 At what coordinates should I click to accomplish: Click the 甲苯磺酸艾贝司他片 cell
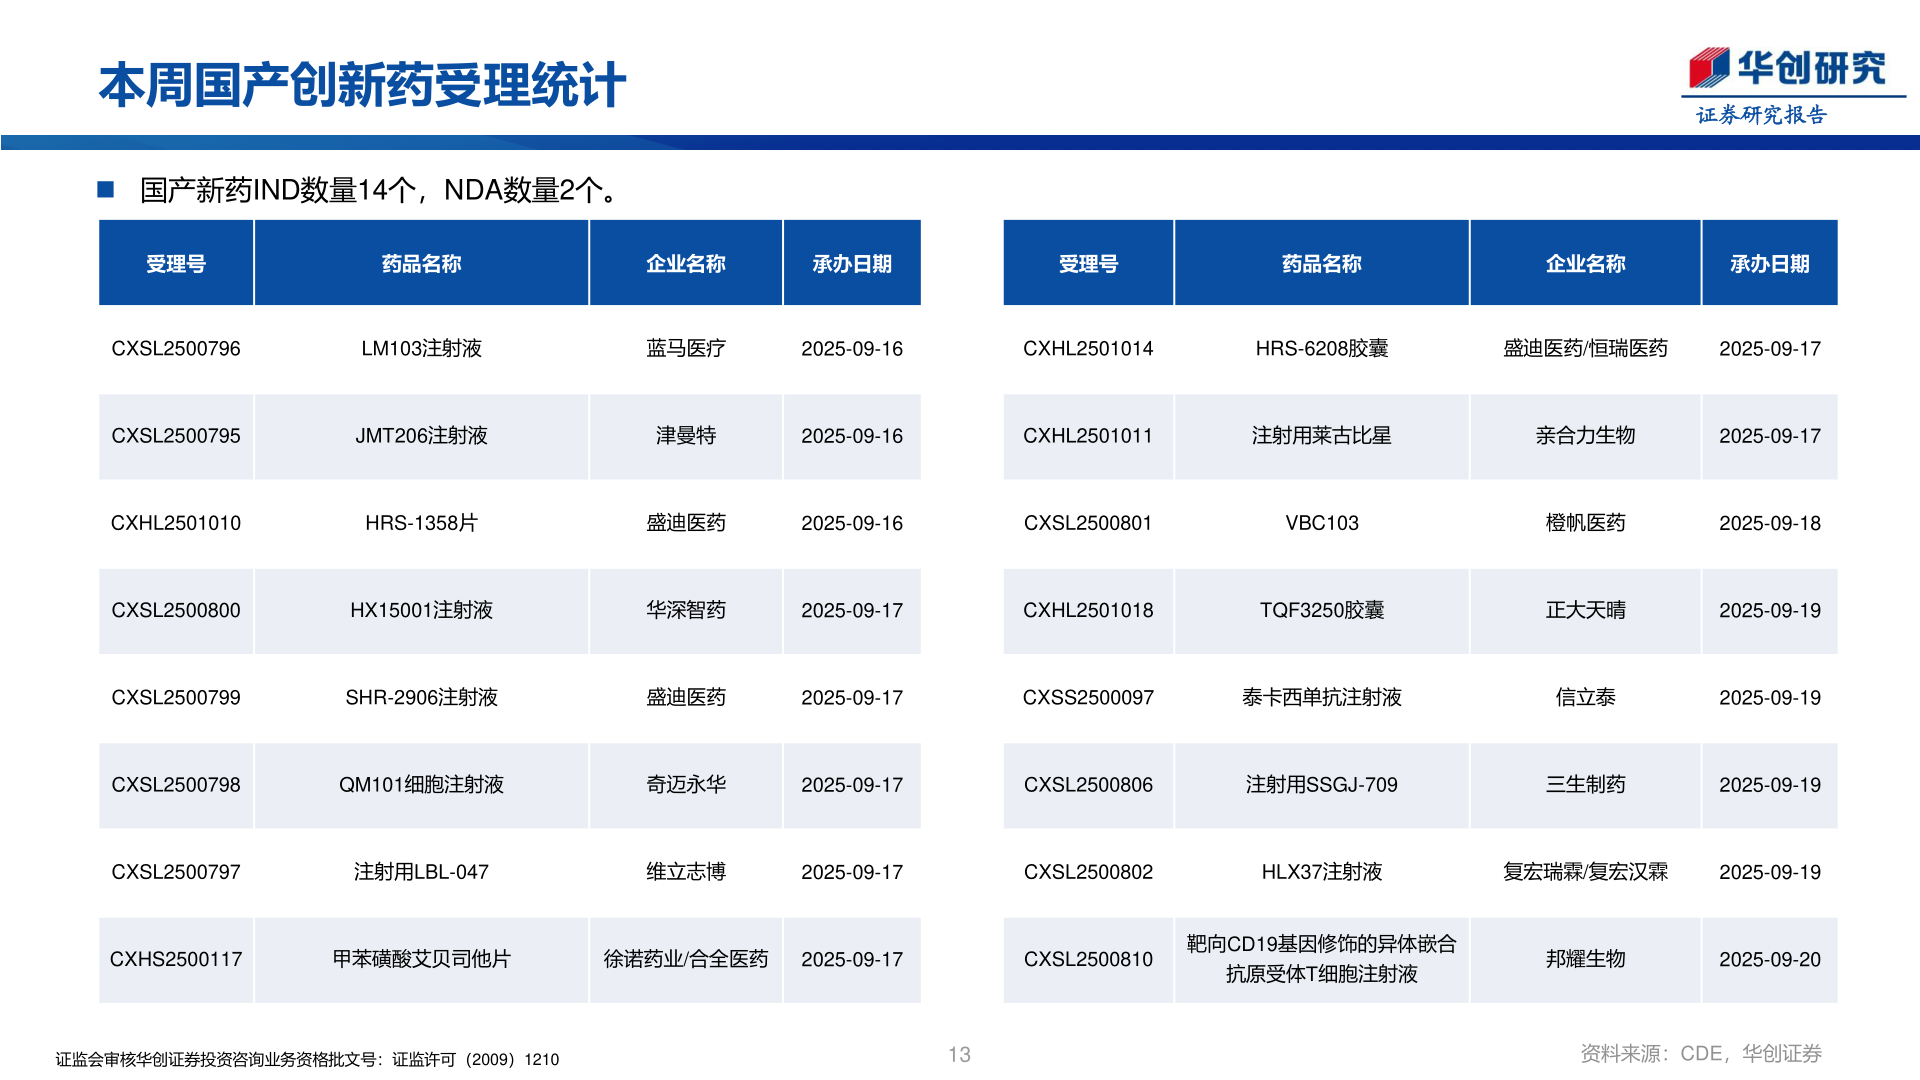[421, 959]
